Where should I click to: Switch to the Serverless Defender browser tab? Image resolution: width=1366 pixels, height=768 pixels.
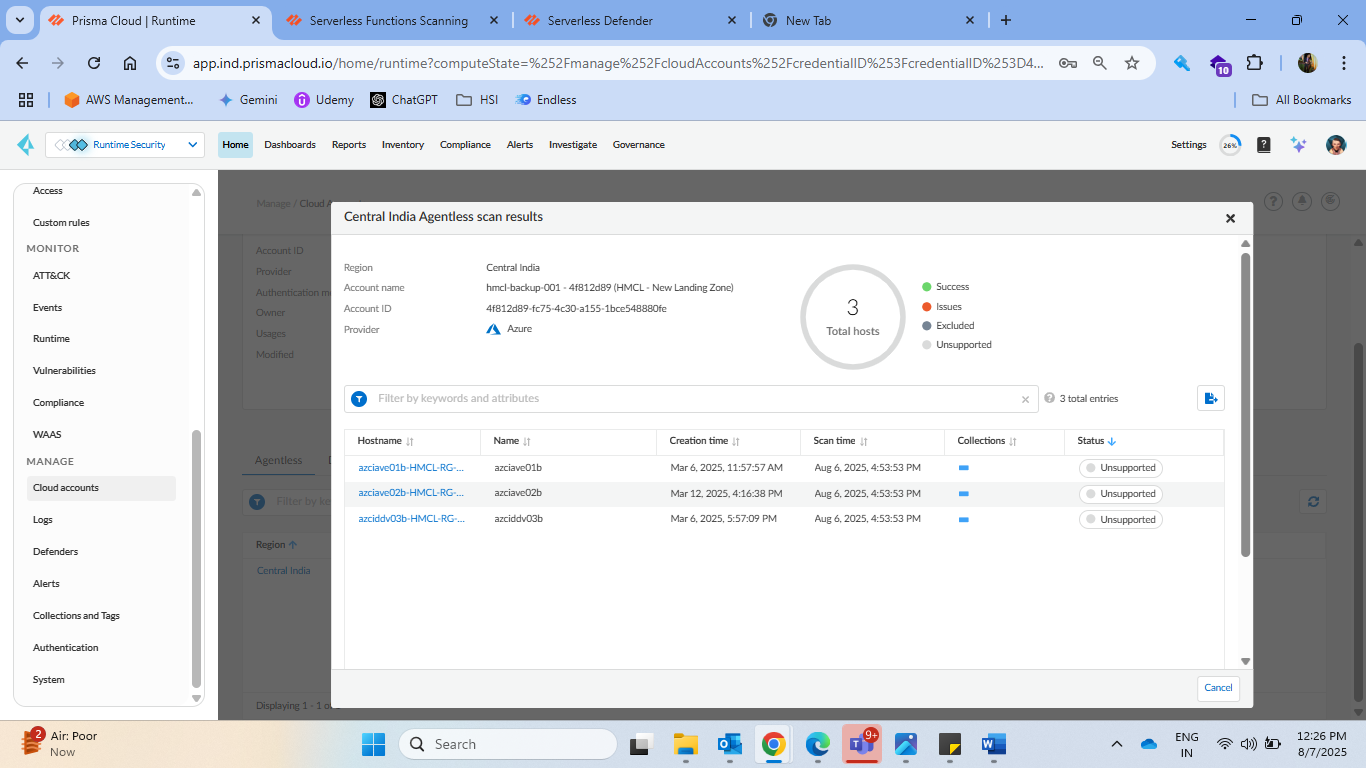(600, 20)
